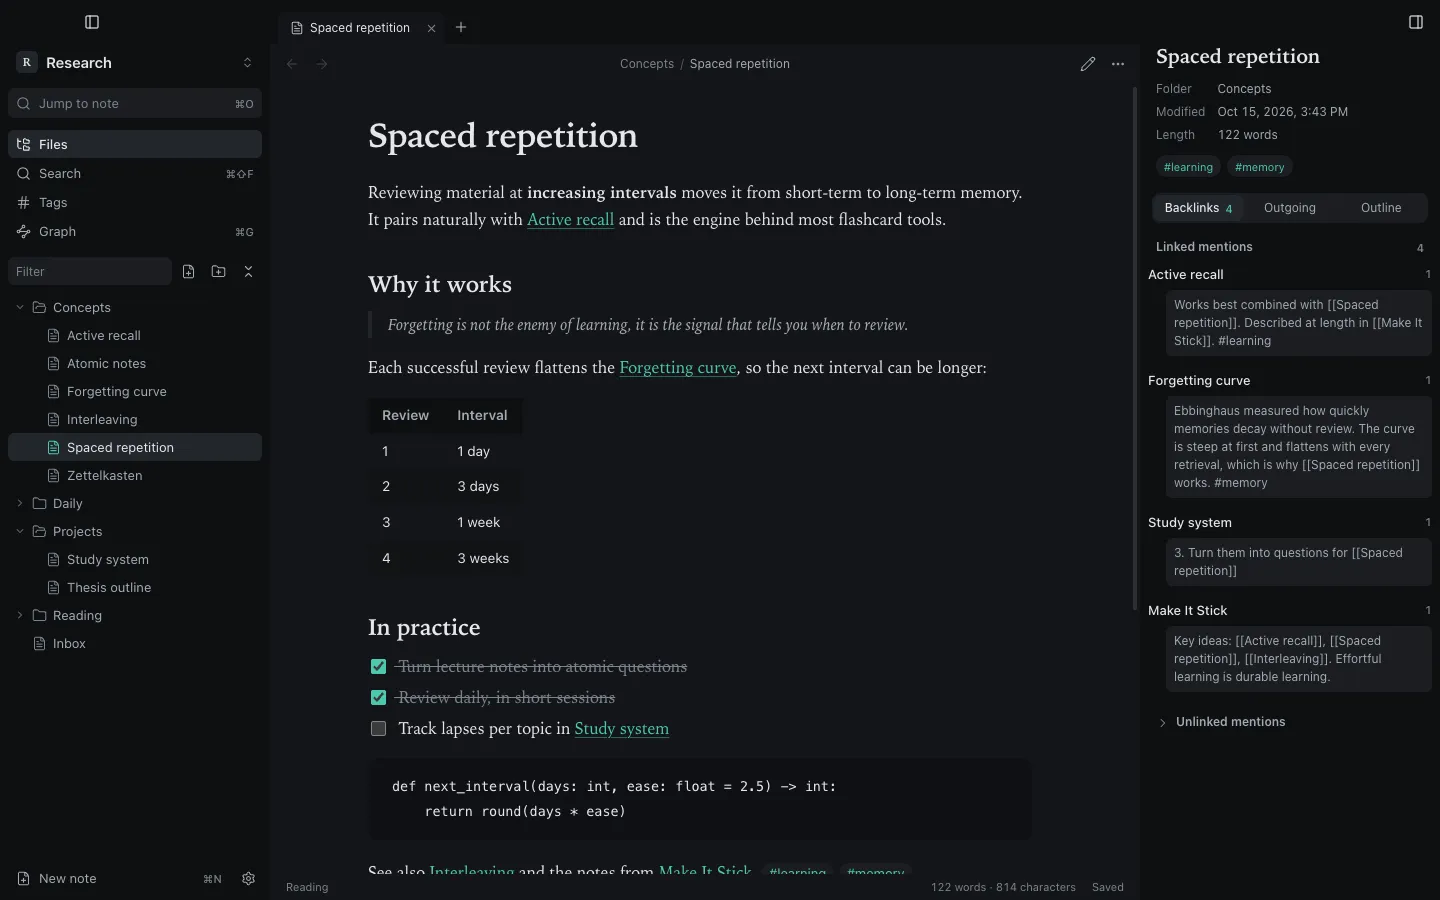This screenshot has height=900, width=1440.
Task: Open the Research vault switcher
Action: (135, 62)
